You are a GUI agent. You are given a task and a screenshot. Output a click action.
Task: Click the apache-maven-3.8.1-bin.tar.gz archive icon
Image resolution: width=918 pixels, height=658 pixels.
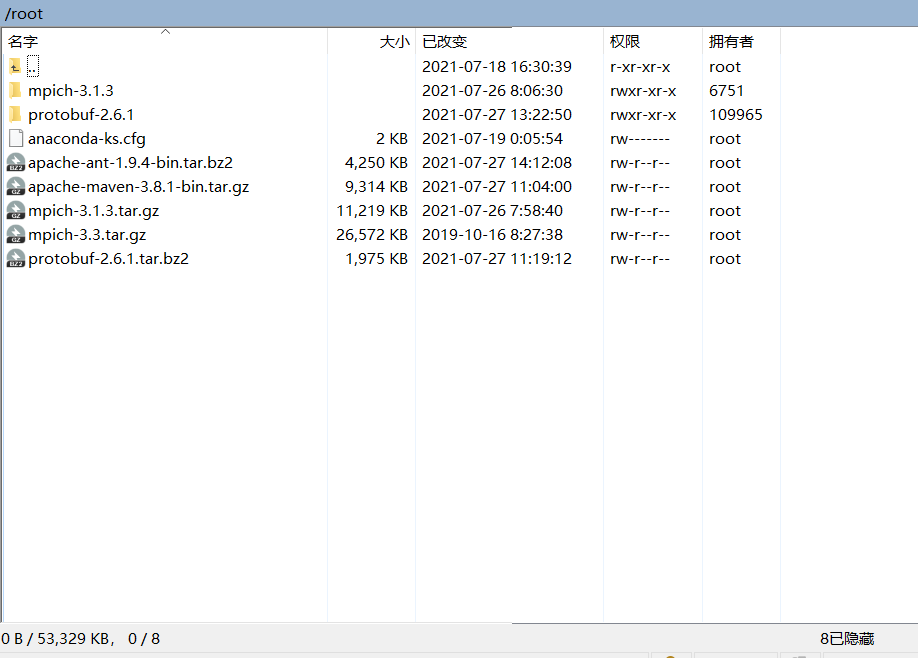16,186
